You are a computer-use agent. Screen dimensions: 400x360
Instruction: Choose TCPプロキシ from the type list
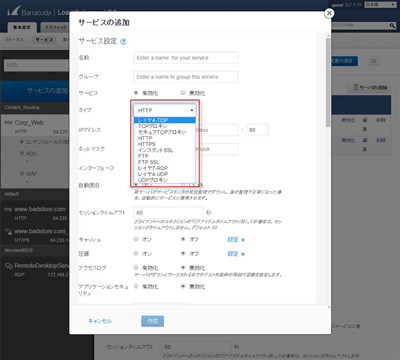[x=165, y=126]
